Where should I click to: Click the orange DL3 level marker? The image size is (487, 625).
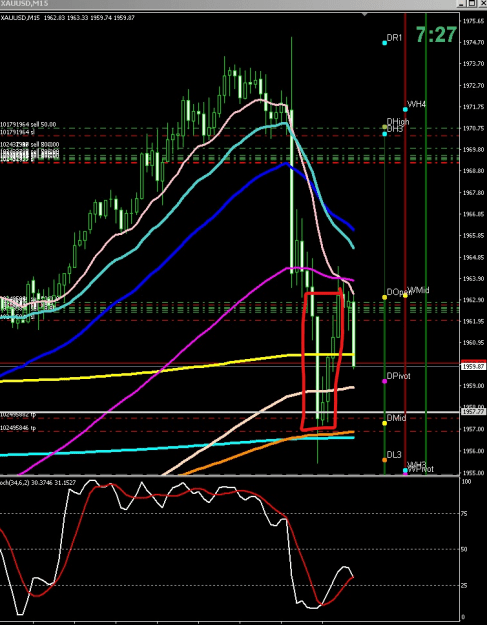(x=385, y=460)
